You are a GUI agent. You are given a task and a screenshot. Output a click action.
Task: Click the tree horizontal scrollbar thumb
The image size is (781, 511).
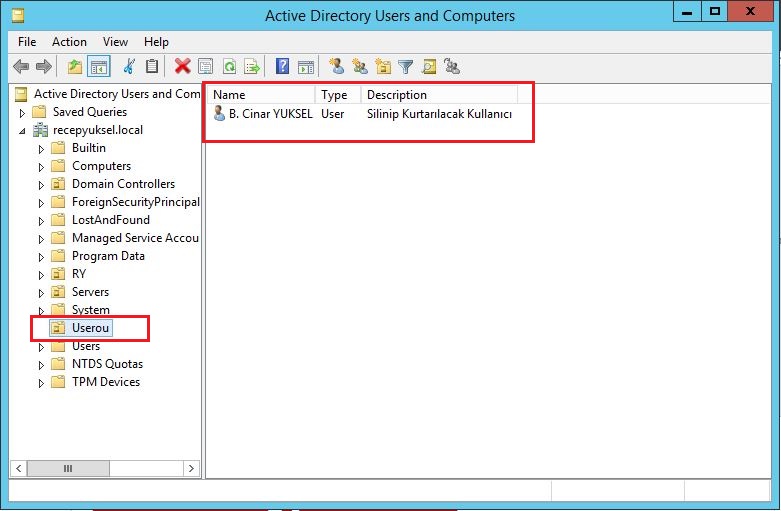click(x=68, y=468)
